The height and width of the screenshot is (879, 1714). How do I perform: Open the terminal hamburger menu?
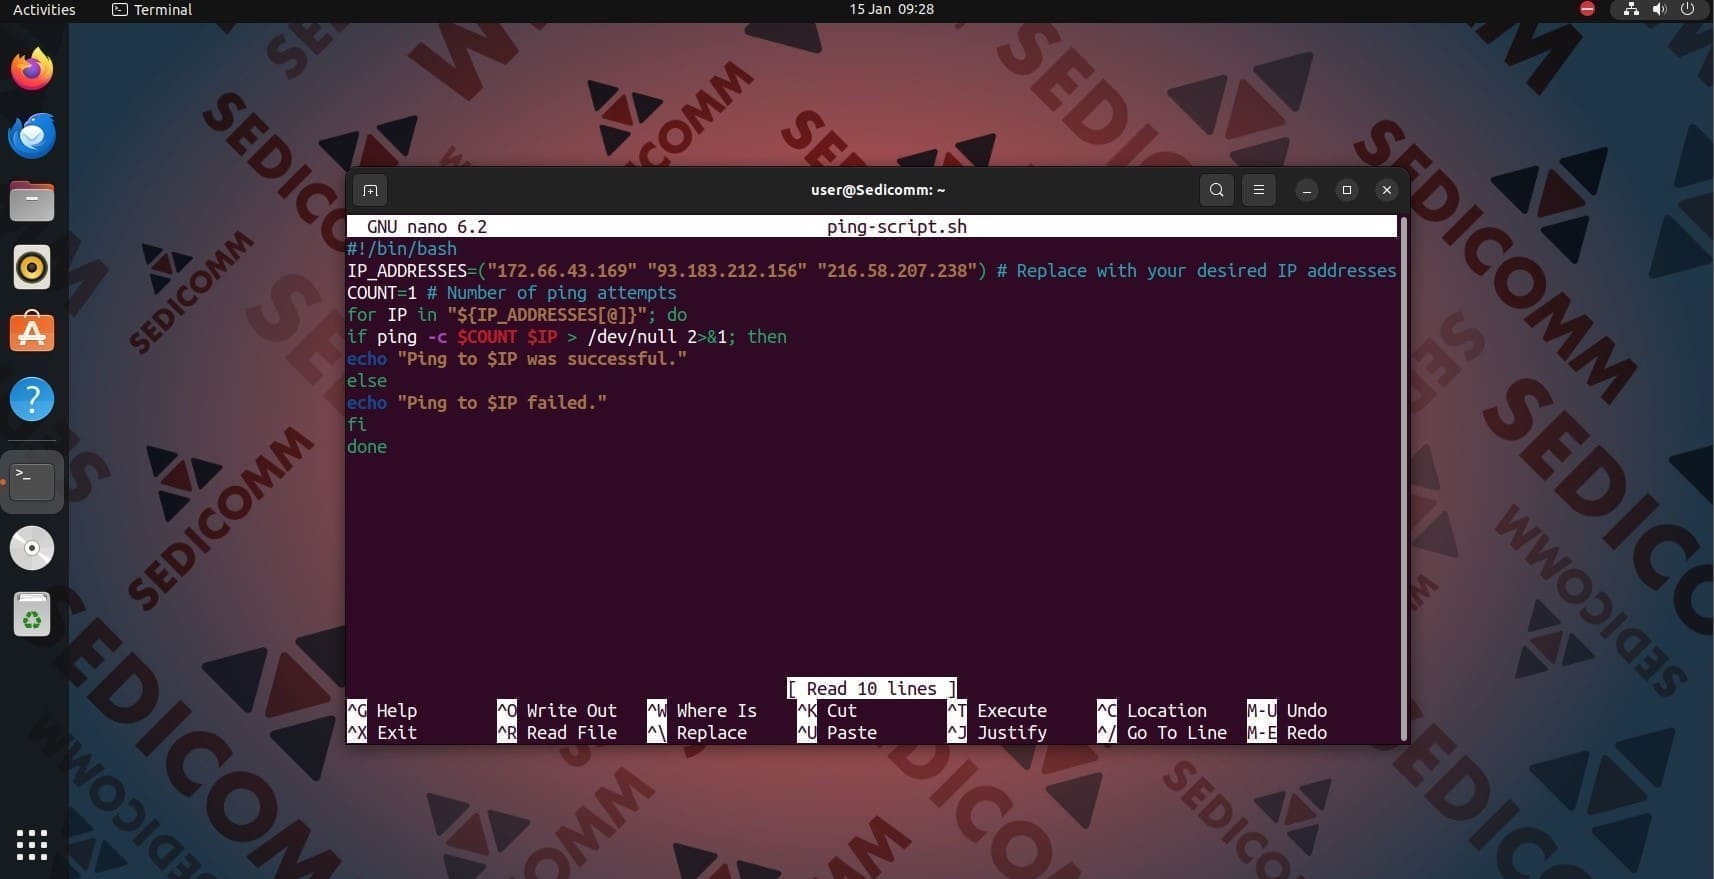1258,190
